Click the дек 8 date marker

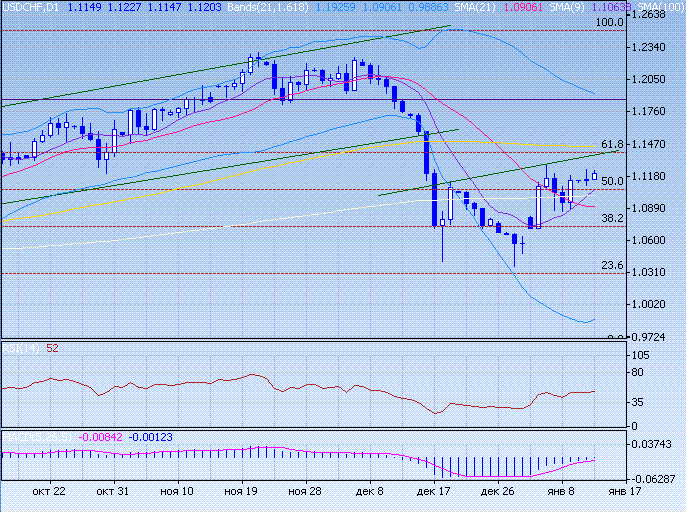click(369, 492)
